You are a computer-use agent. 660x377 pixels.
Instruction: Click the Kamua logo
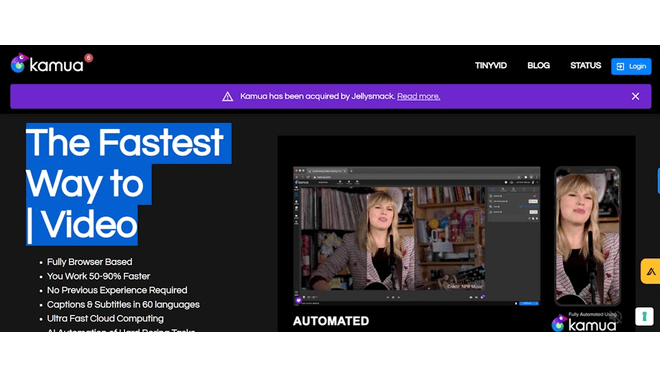(47, 64)
